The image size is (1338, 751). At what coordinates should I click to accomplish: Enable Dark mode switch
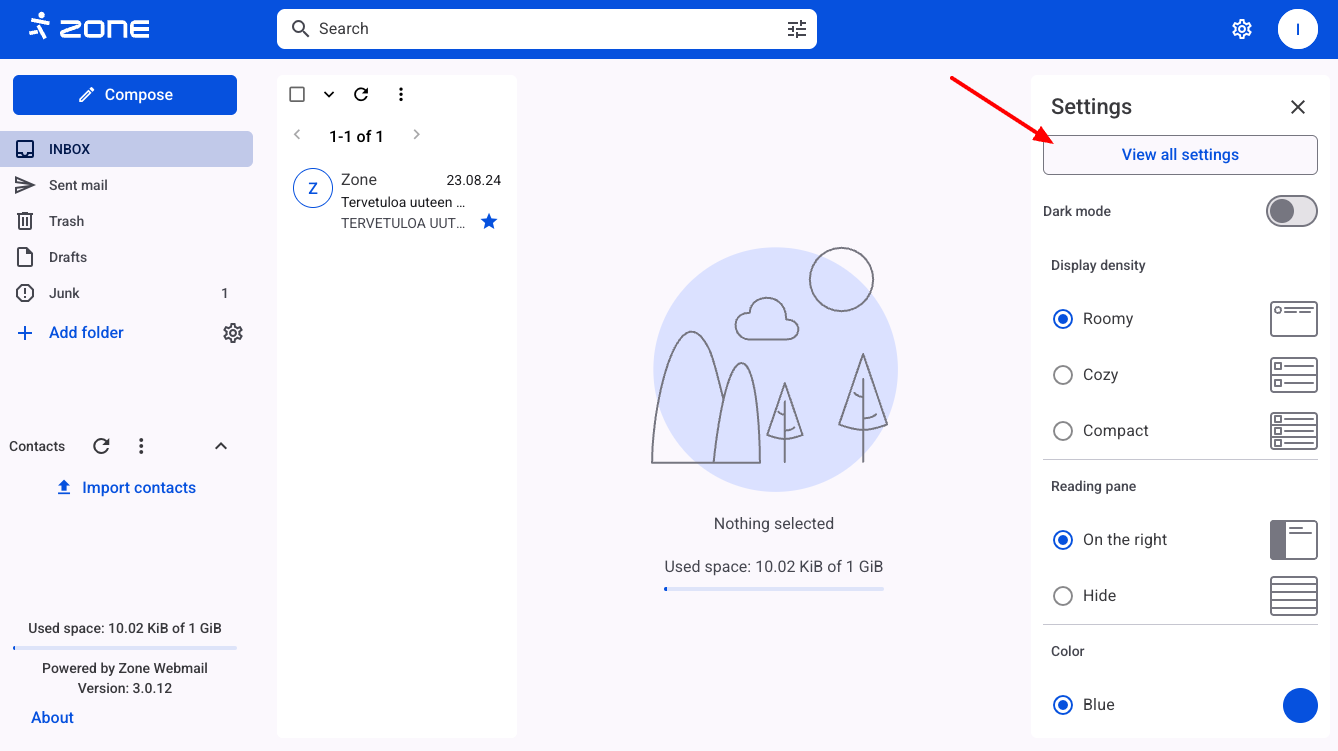coord(1291,211)
